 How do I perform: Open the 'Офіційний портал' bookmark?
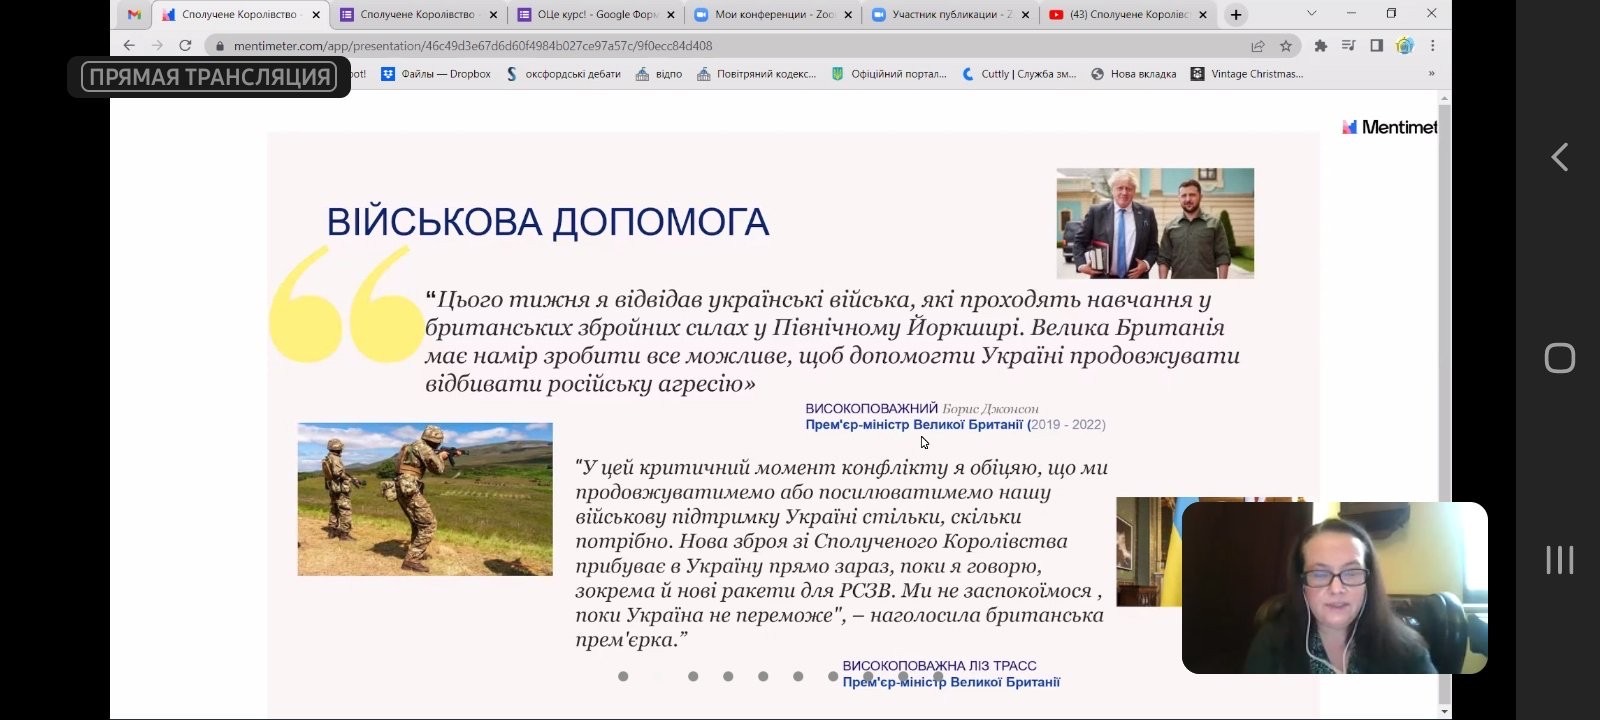click(x=889, y=74)
